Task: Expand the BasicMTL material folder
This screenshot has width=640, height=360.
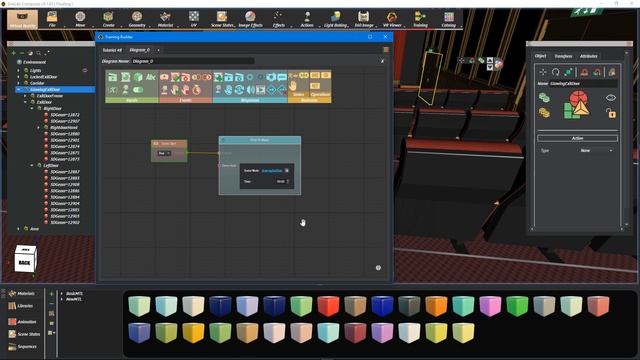Action: click(62, 293)
